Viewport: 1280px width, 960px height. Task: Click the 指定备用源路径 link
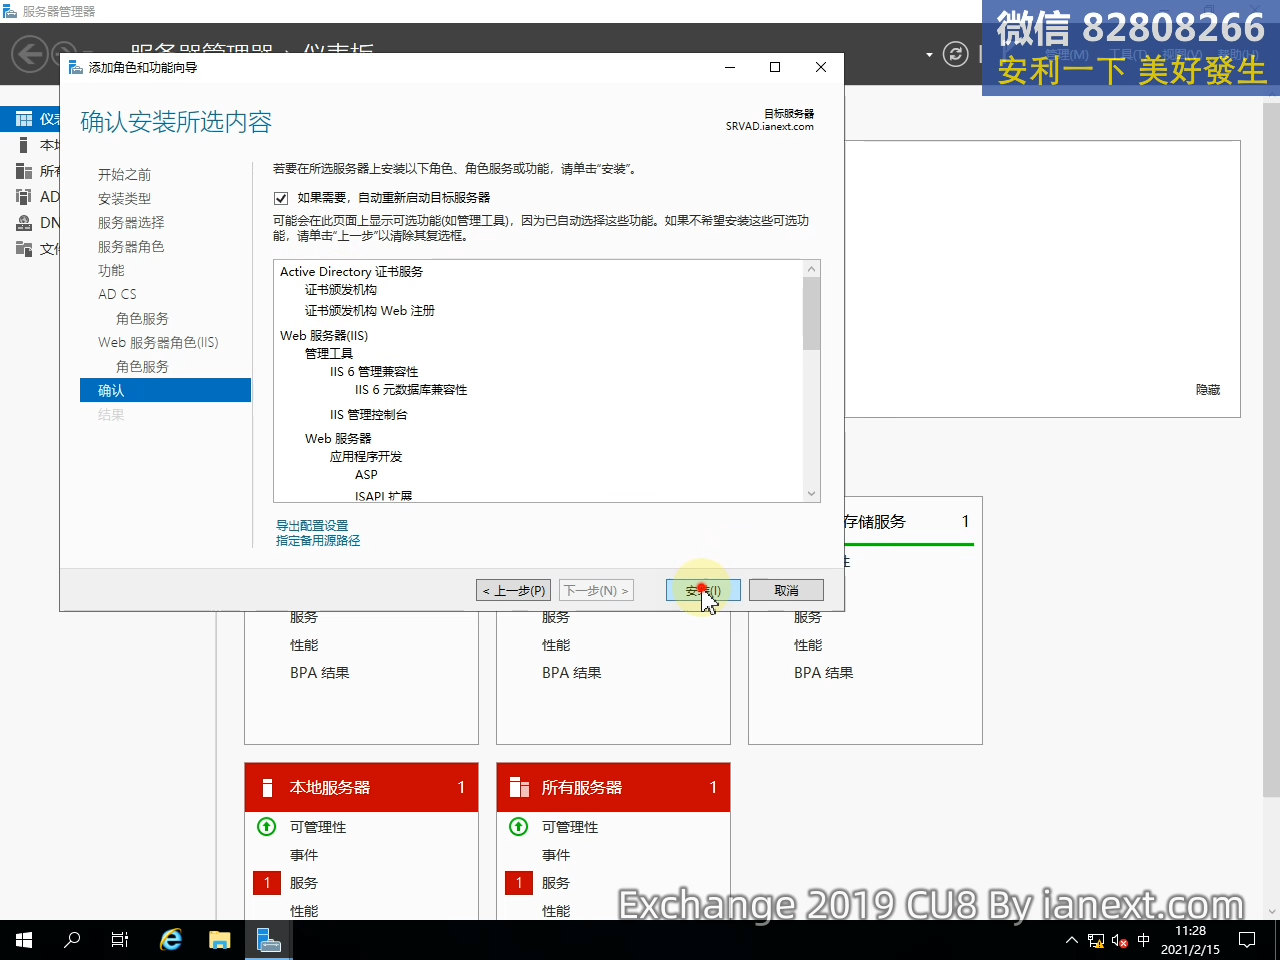click(318, 541)
